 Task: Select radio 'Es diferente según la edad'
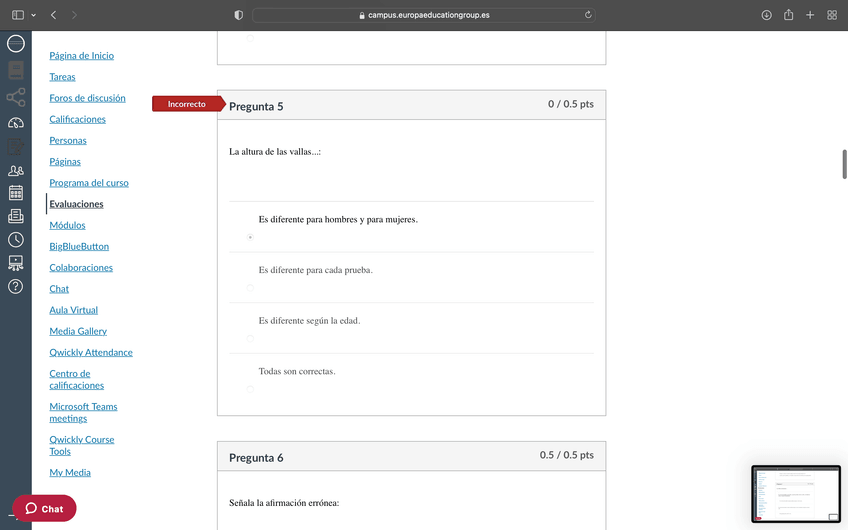coord(250,339)
